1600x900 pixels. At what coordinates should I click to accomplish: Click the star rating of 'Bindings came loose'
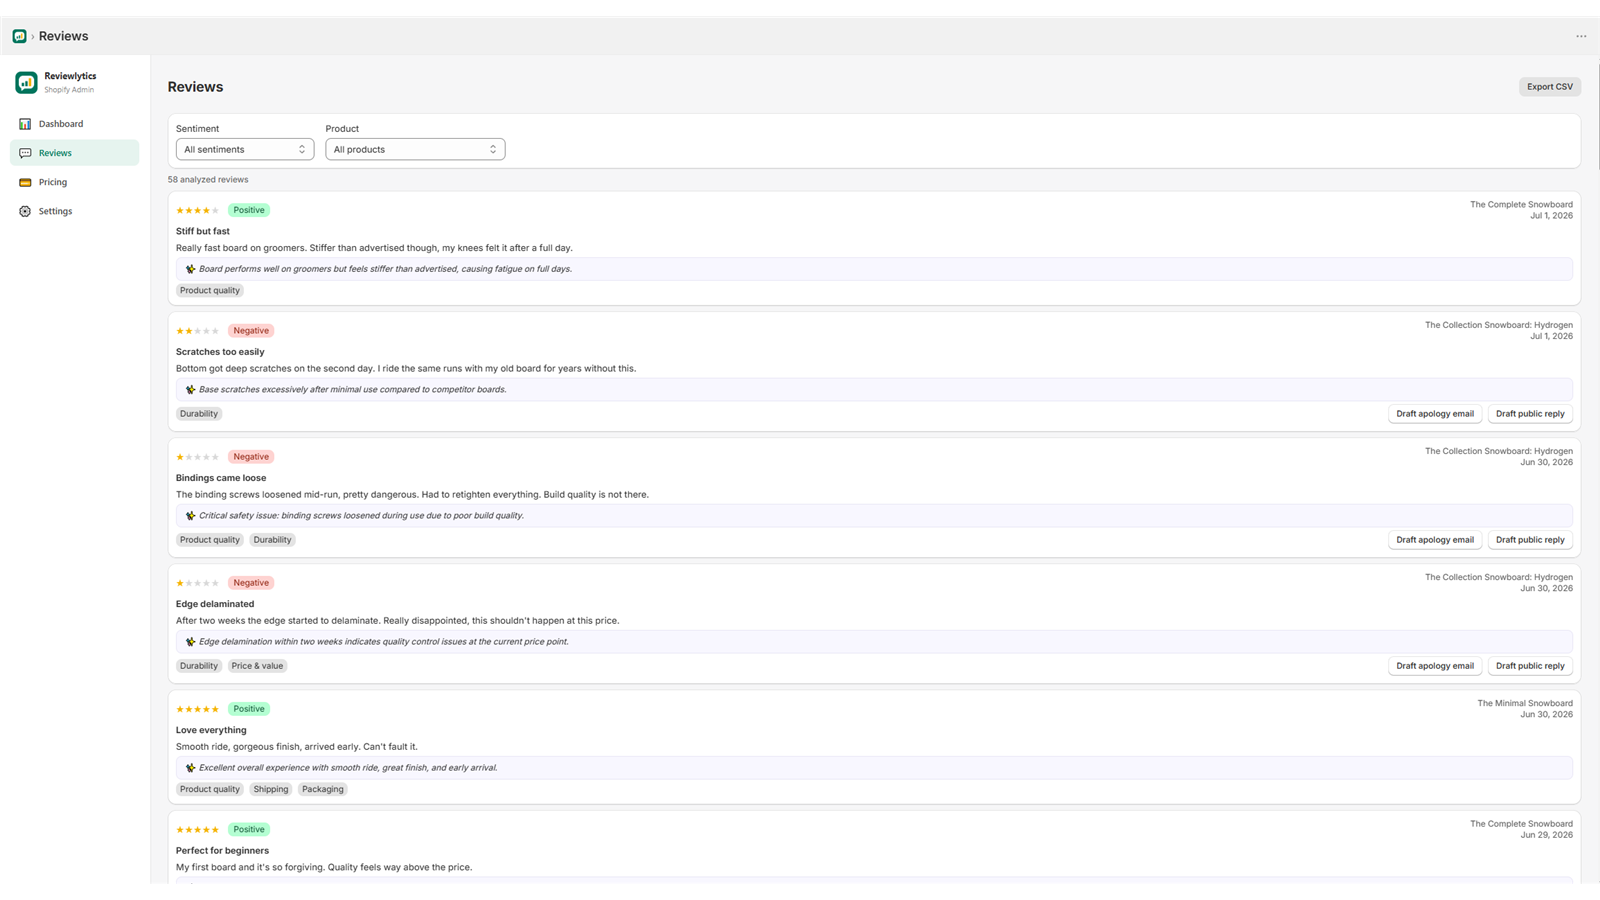198,457
